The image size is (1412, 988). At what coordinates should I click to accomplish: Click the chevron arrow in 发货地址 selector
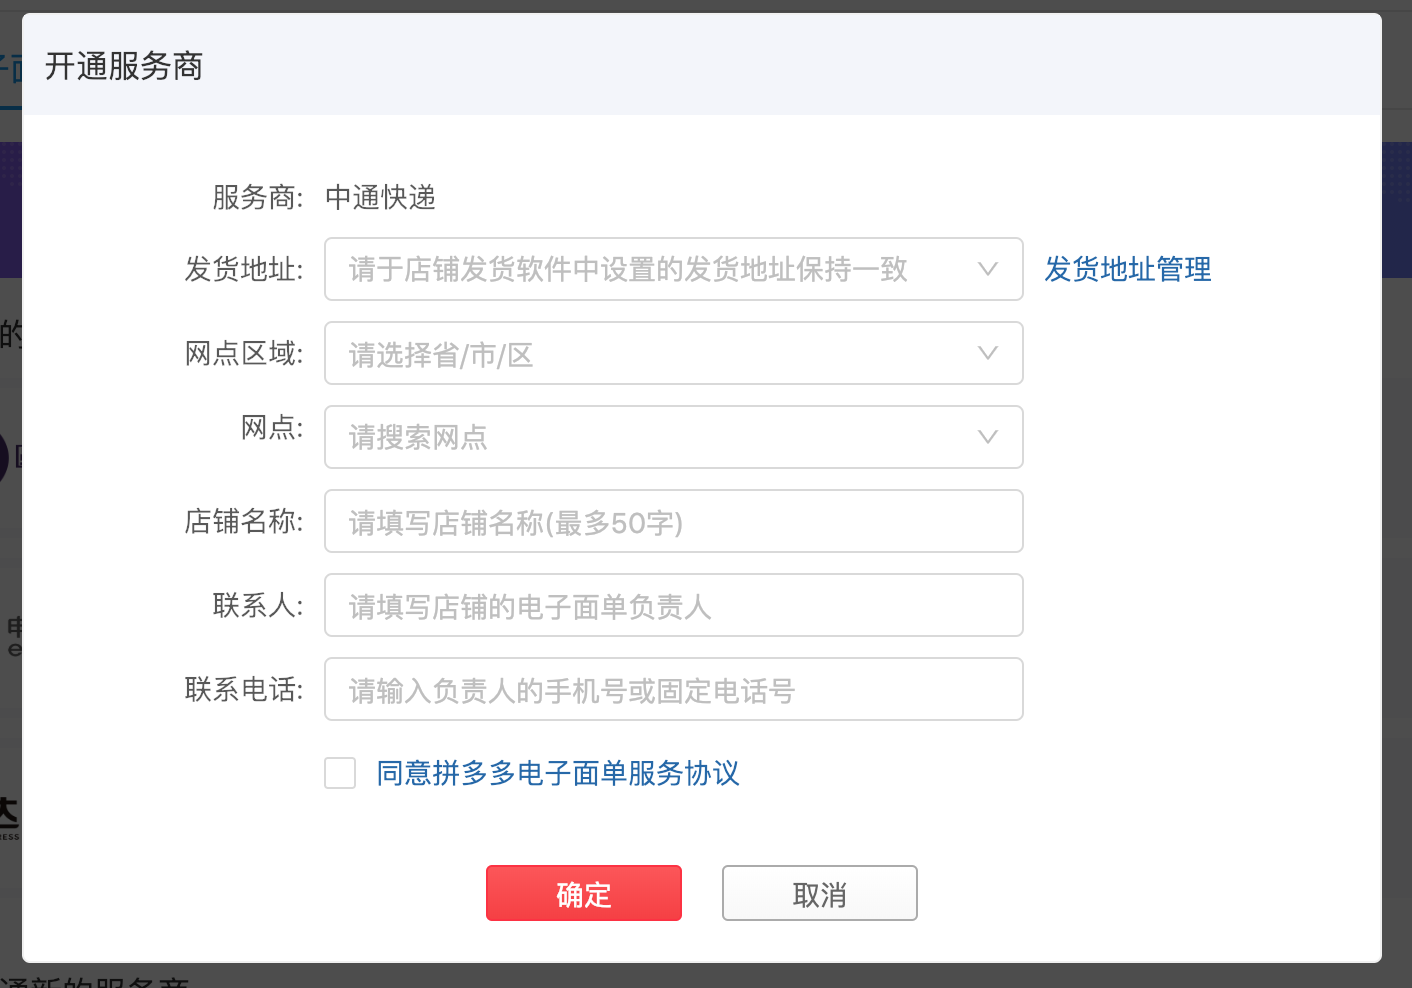click(x=988, y=269)
